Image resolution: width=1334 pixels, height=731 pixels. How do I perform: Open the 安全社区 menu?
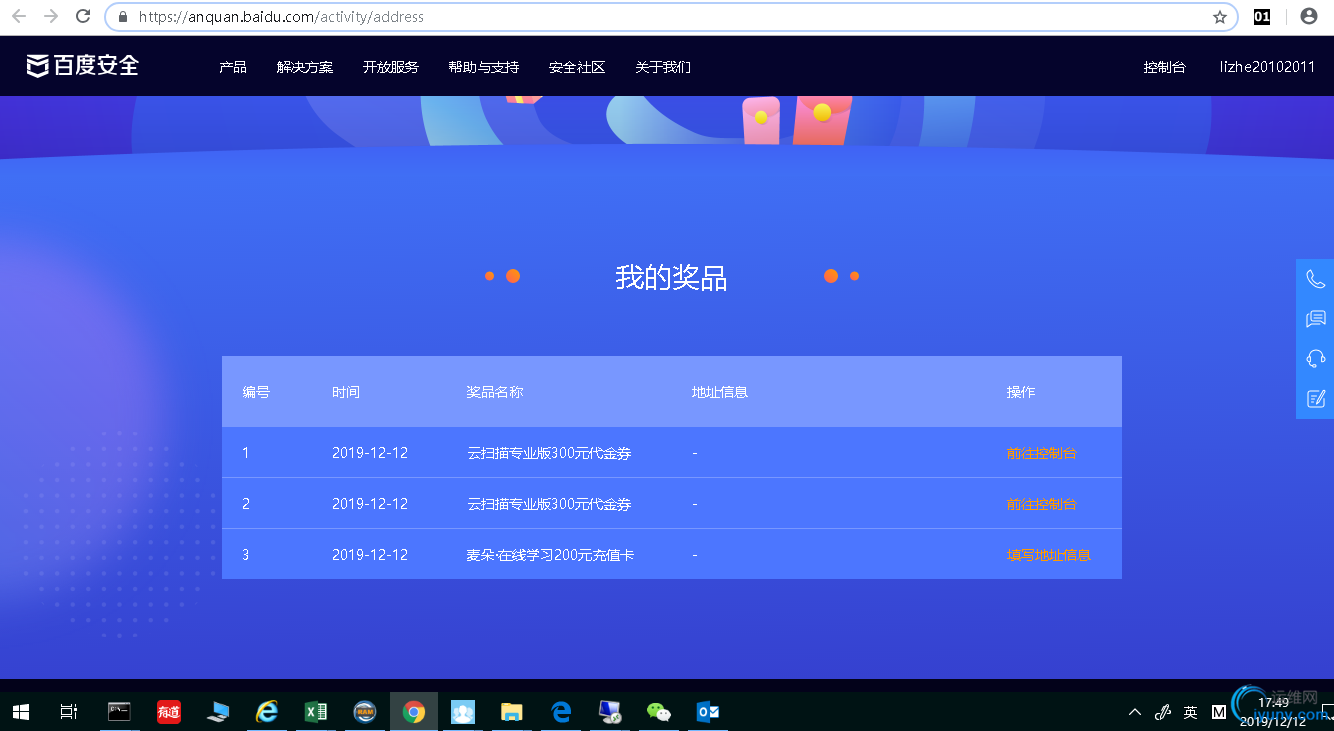click(x=577, y=67)
